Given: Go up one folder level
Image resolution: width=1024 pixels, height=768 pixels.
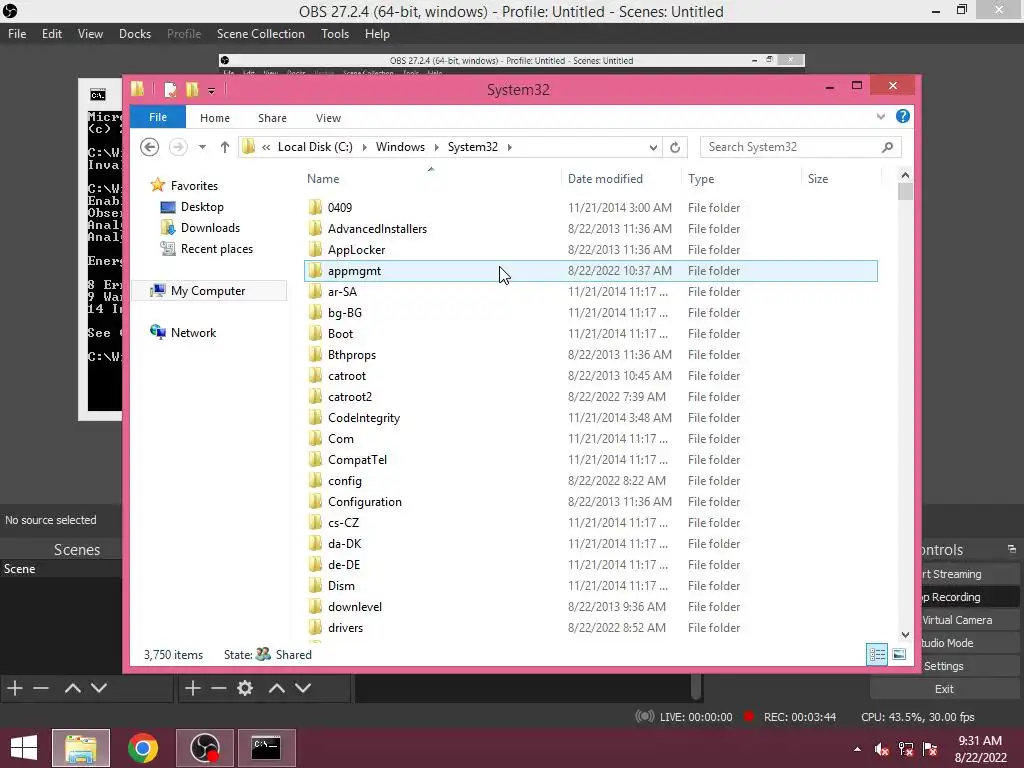Looking at the screenshot, I should tap(225, 147).
